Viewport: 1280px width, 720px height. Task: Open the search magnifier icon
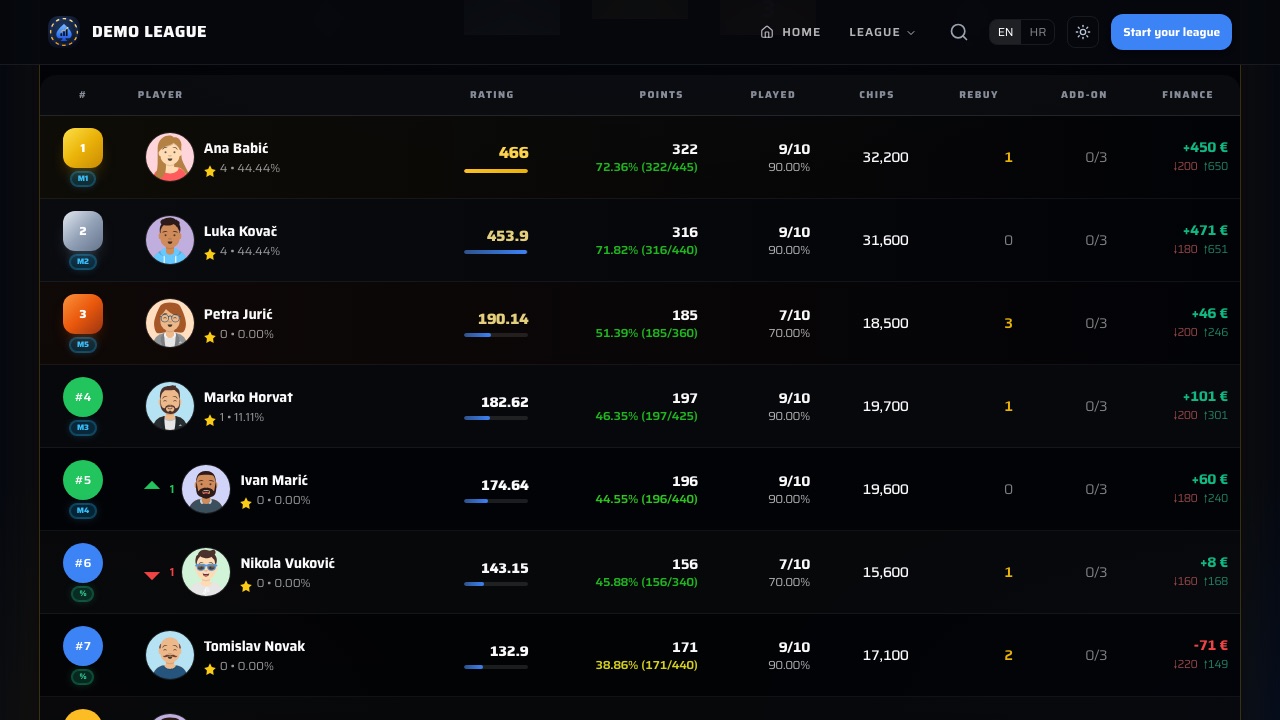[959, 32]
